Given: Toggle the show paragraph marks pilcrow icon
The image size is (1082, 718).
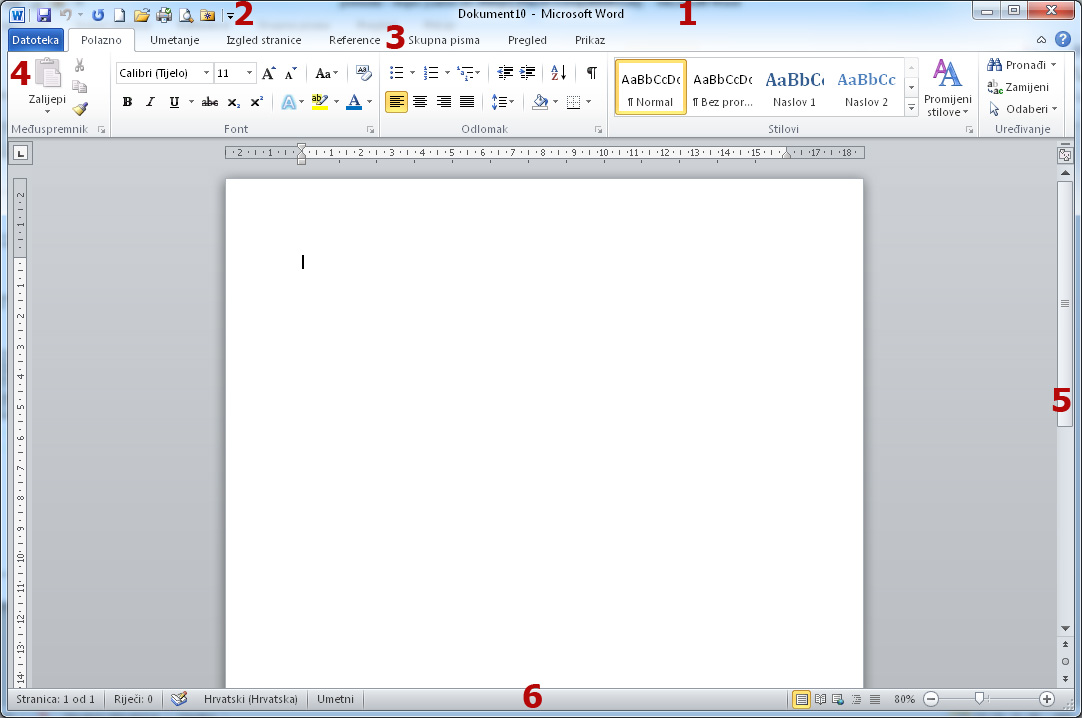Looking at the screenshot, I should coord(592,73).
